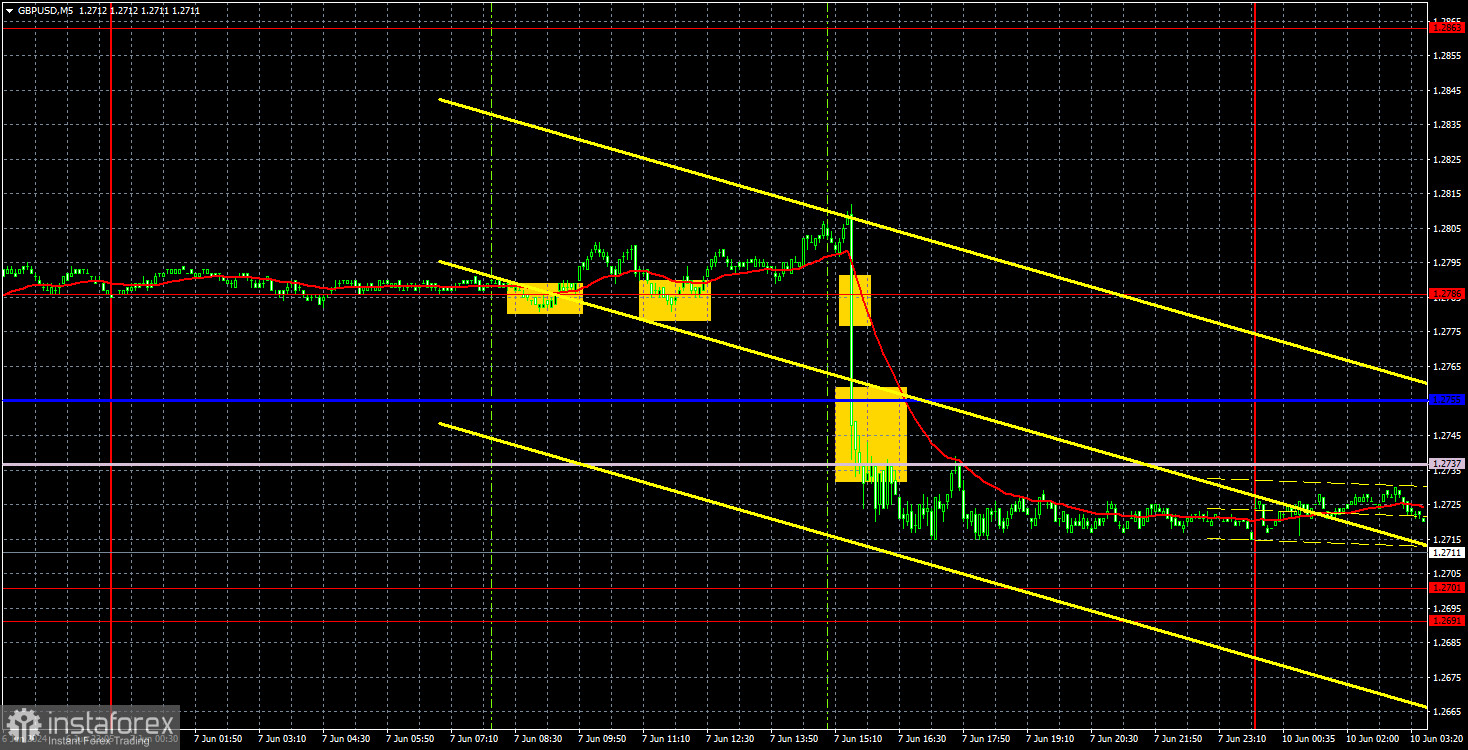The width and height of the screenshot is (1468, 750).
Task: Click the 1.2675 price axis value
Action: pos(1447,677)
